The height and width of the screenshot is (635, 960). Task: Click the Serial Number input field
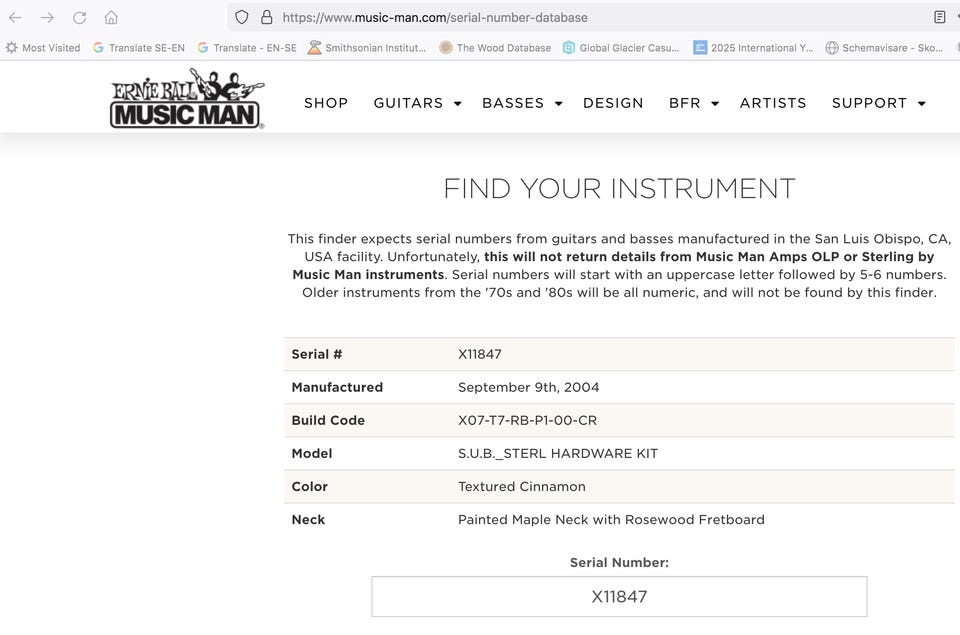pos(619,597)
